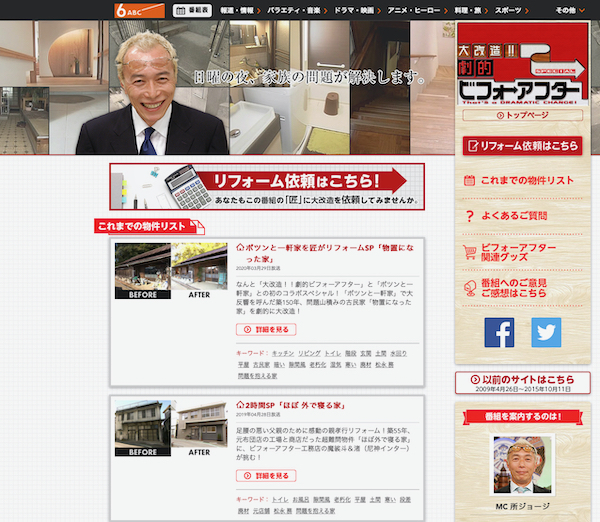This screenshot has height=522, width=600.
Task: Click large リフォーム依頼はこちら! calculator banner
Action: 267,187
